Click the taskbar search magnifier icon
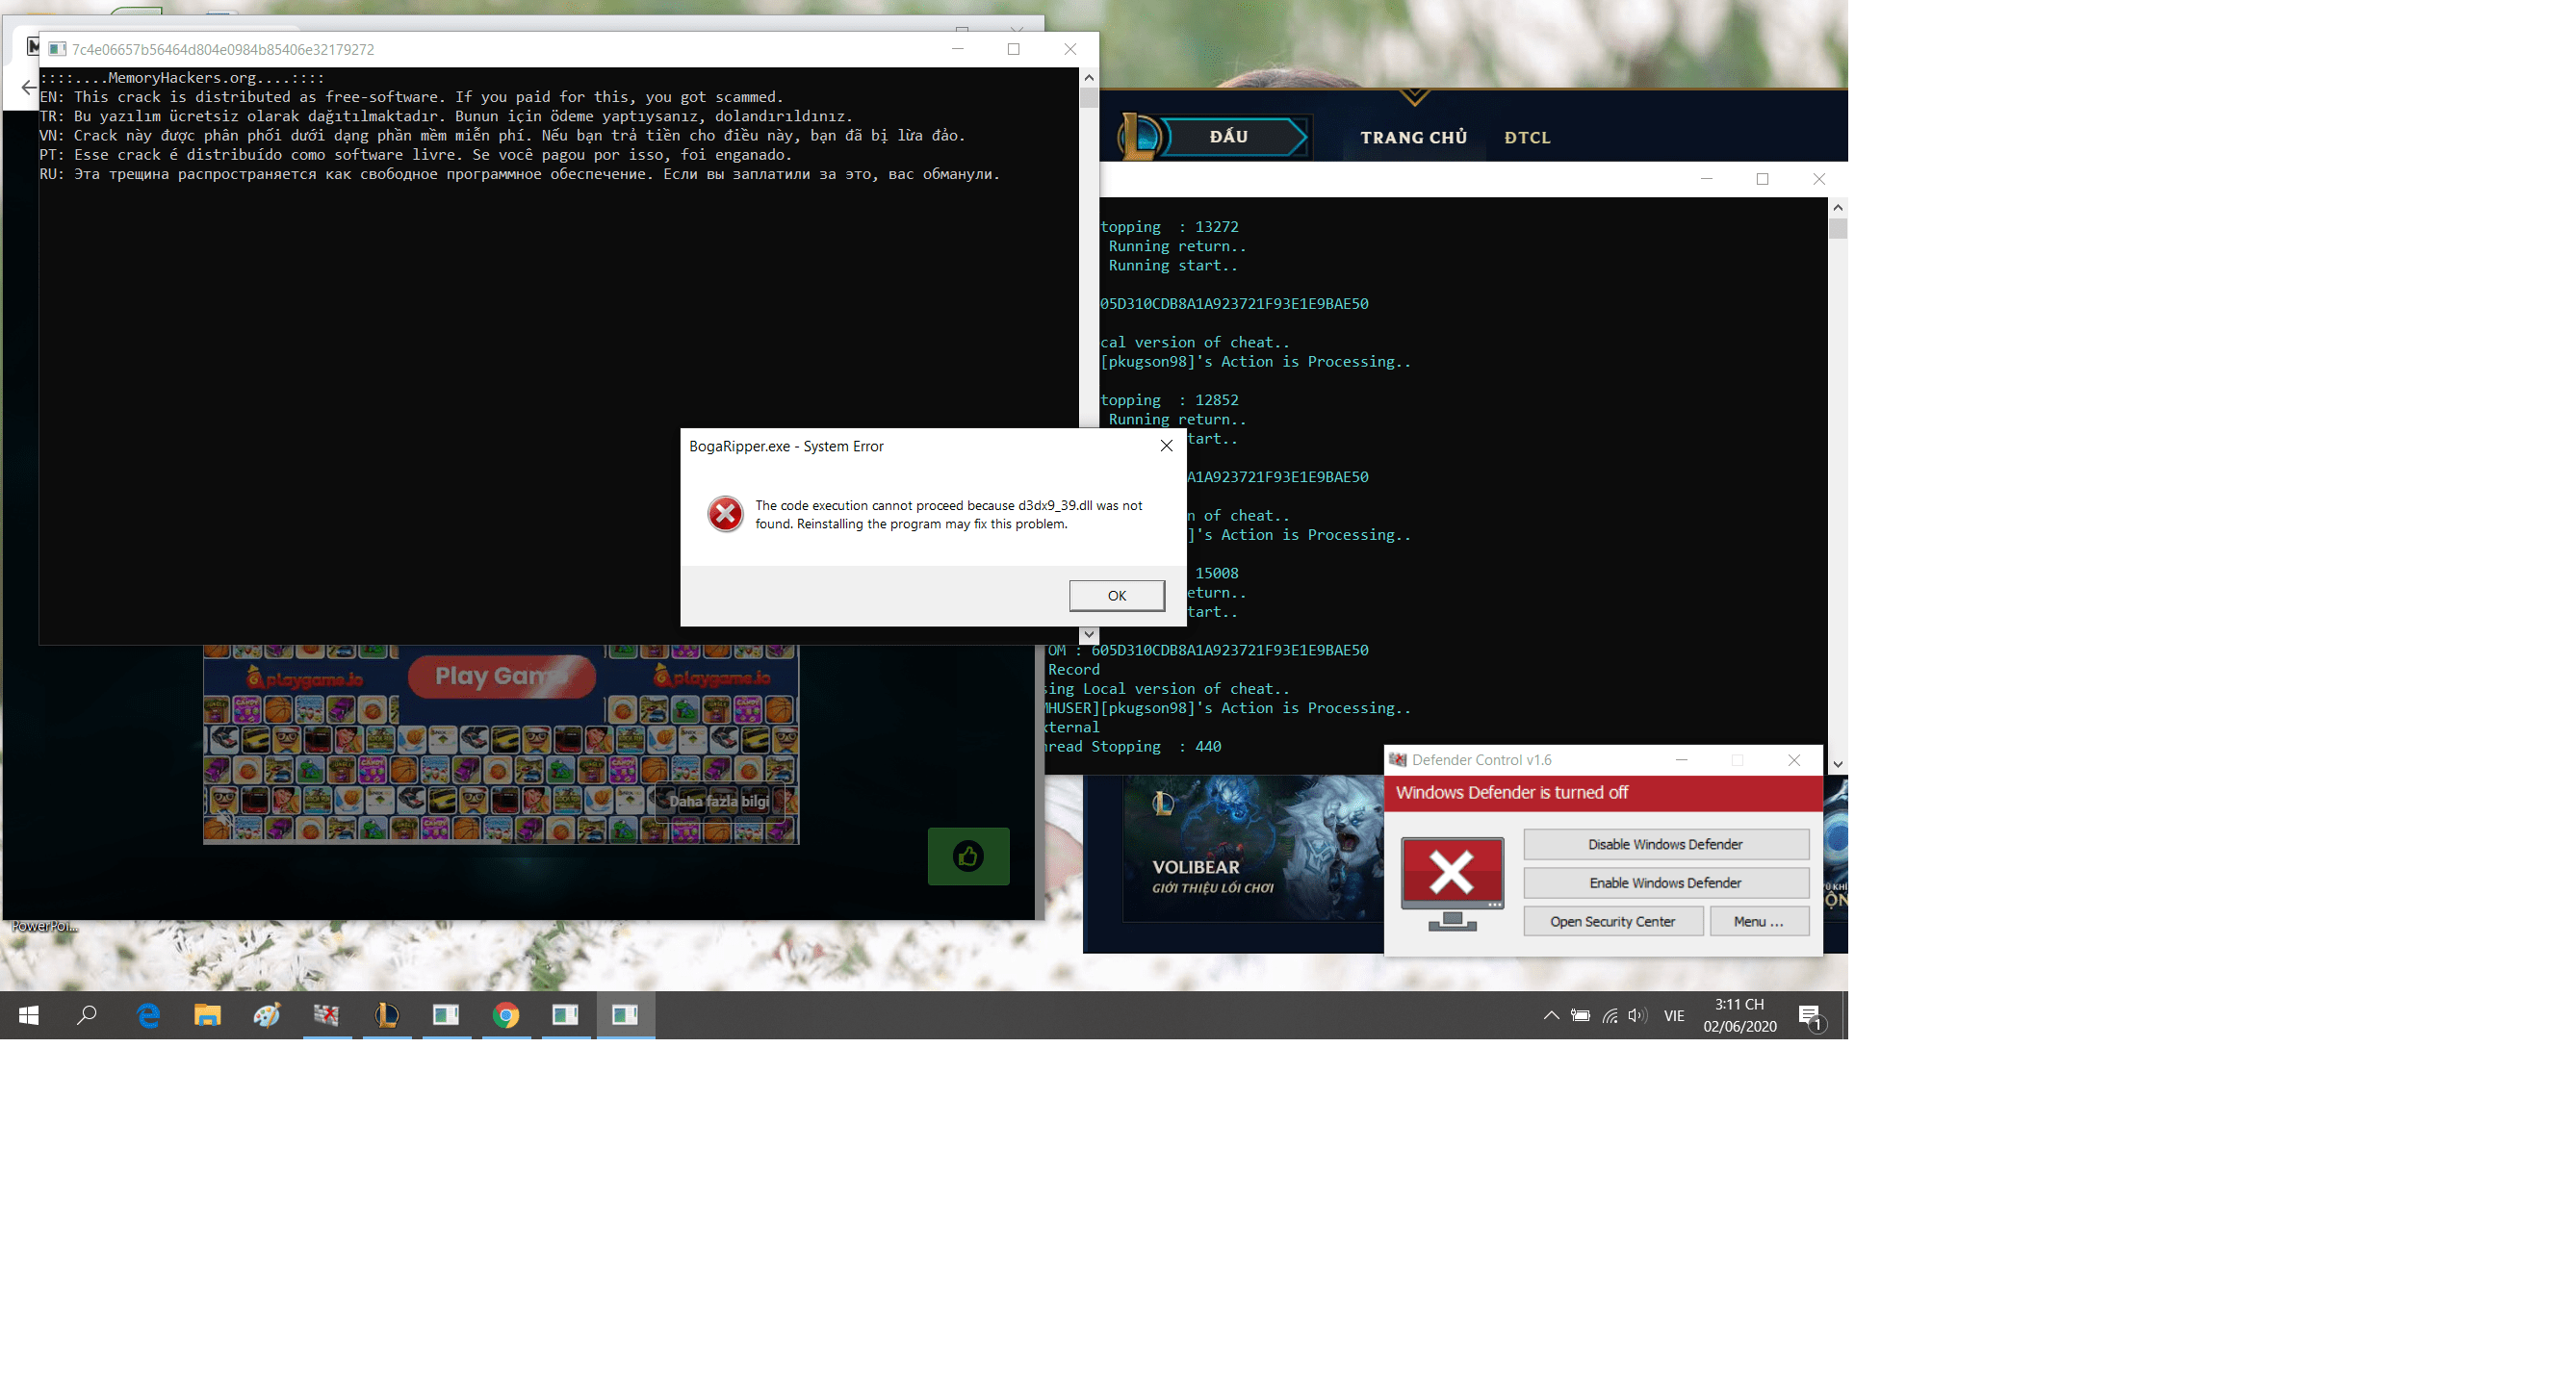Image resolution: width=2576 pixels, height=1380 pixels. (x=87, y=1015)
